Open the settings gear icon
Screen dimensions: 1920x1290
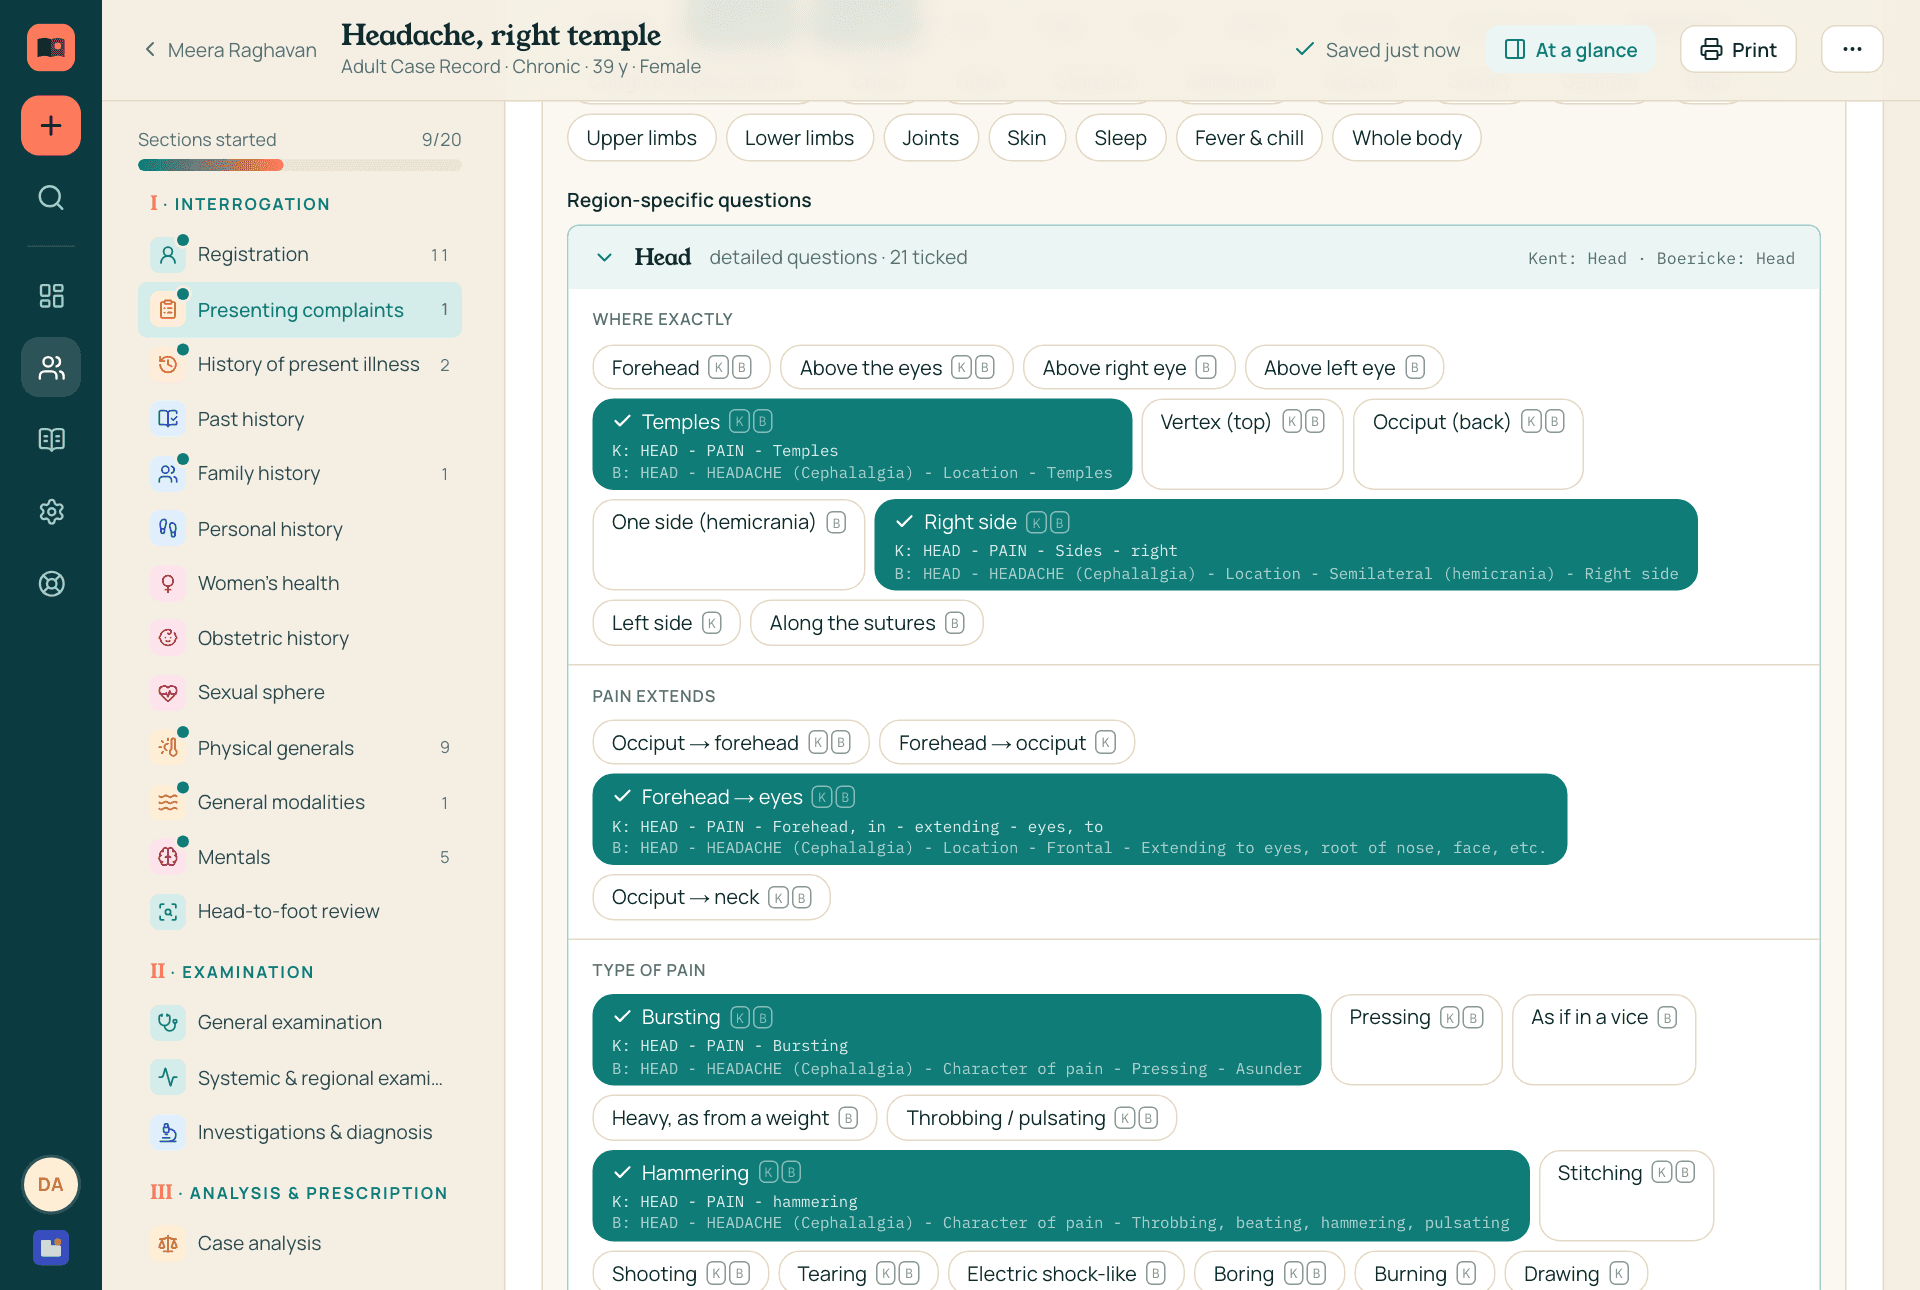(x=51, y=512)
